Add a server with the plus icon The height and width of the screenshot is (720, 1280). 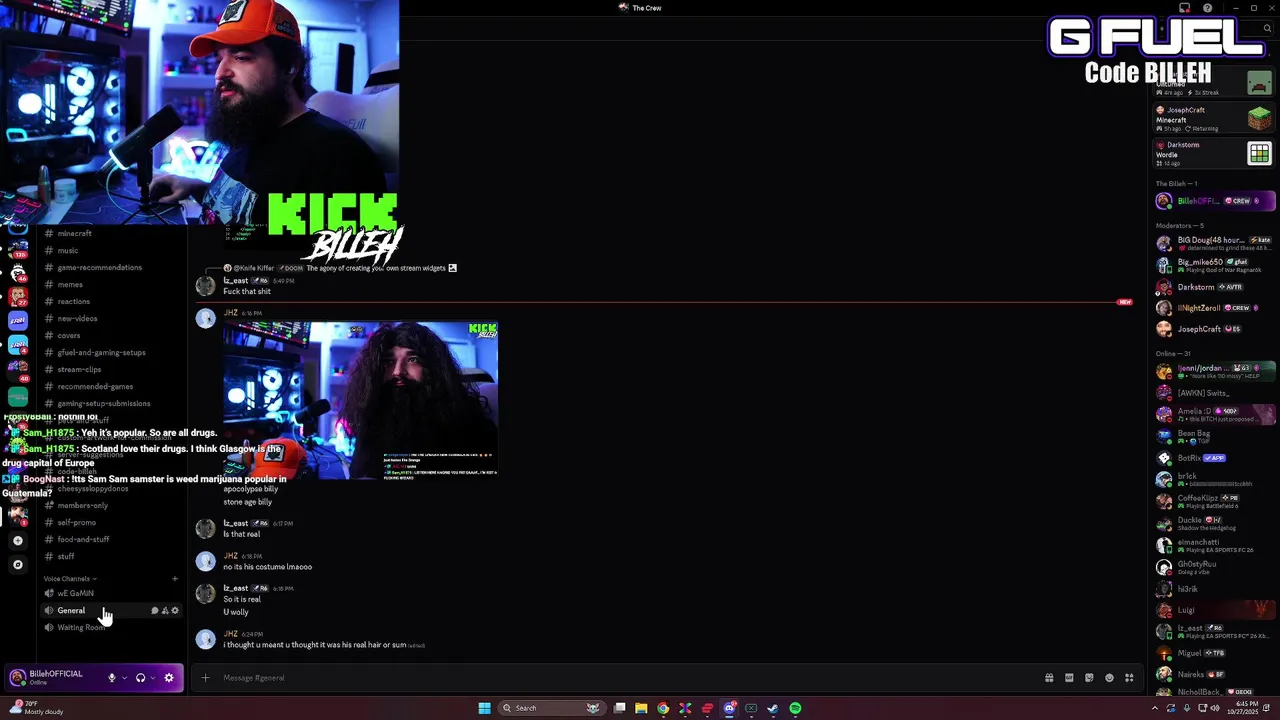point(17,540)
